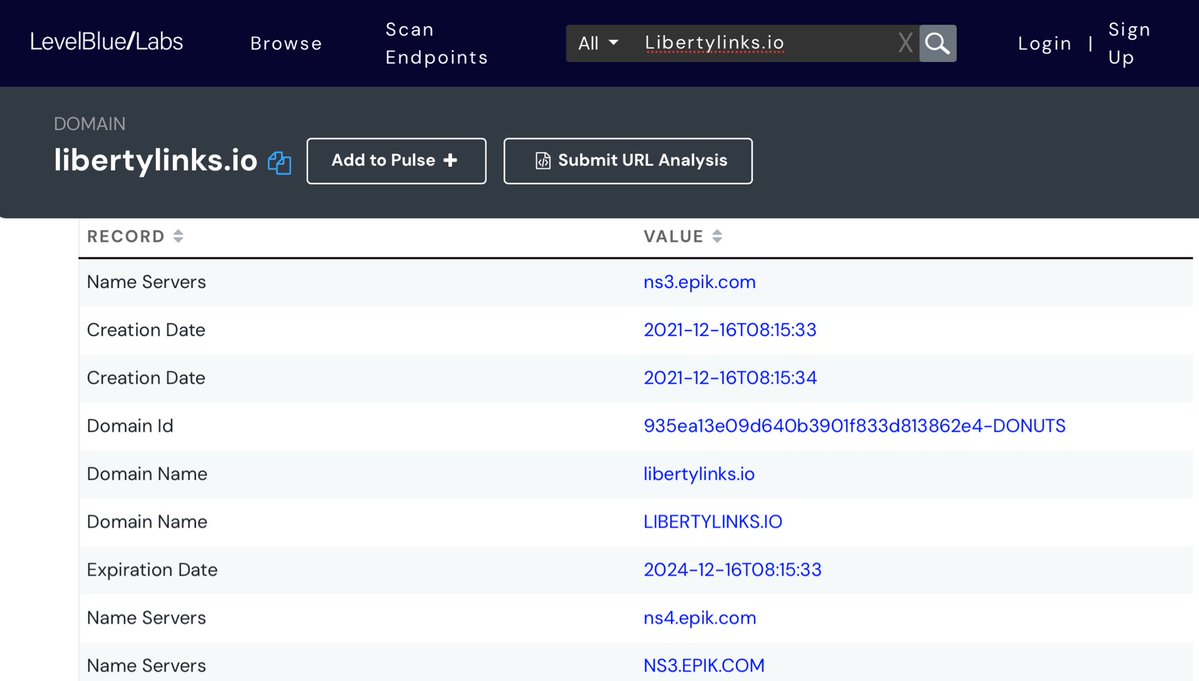1199x681 pixels.
Task: Click the magnifying glass search icon
Action: (937, 43)
